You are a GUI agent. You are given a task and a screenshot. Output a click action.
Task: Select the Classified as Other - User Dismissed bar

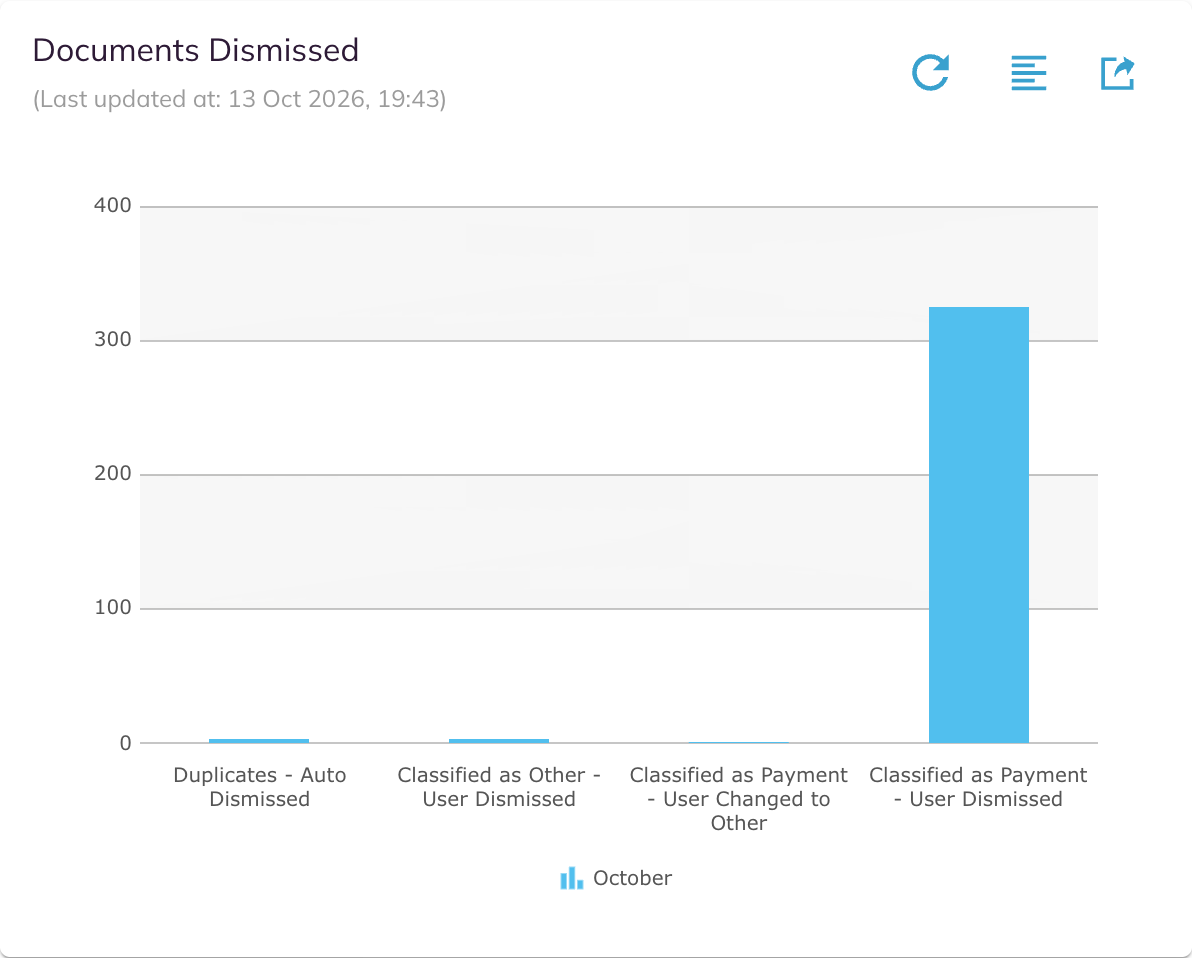(499, 741)
